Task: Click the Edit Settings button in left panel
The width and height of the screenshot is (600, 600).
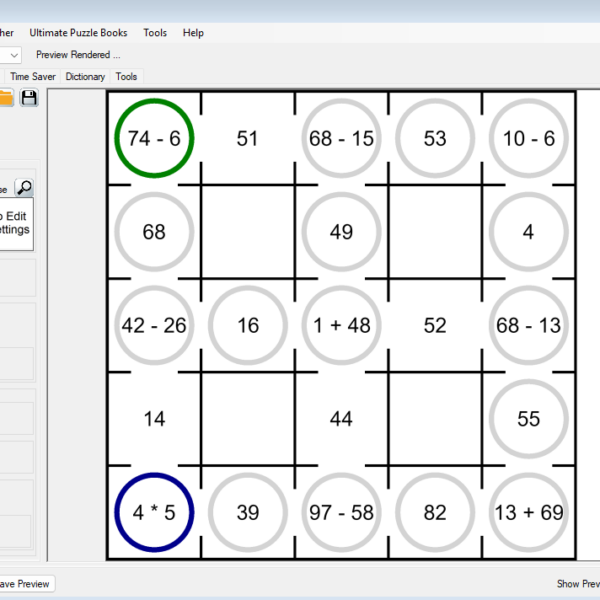Action: point(15,222)
